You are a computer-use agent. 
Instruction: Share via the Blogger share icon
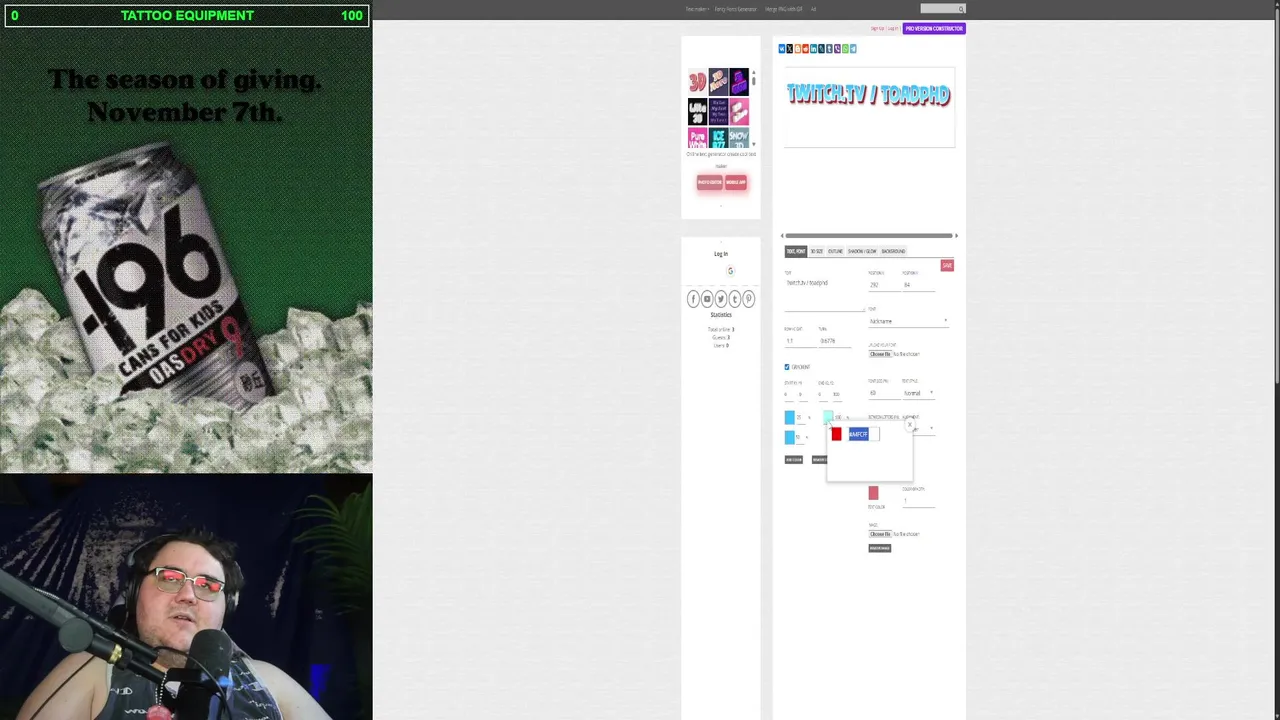pos(798,49)
